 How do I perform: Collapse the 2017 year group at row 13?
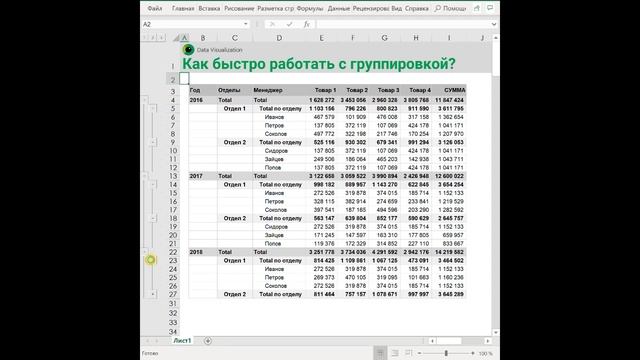pos(144,176)
